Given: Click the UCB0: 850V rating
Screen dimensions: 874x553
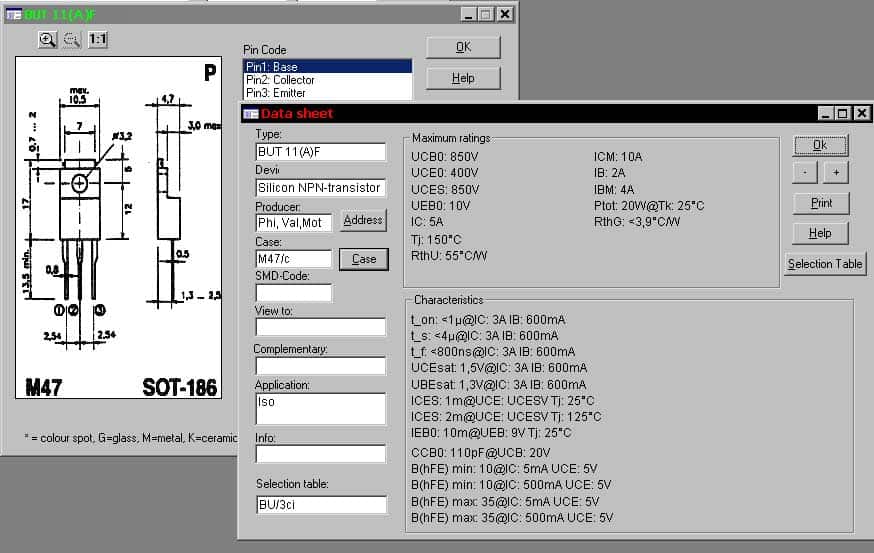Looking at the screenshot, I should tap(445, 157).
